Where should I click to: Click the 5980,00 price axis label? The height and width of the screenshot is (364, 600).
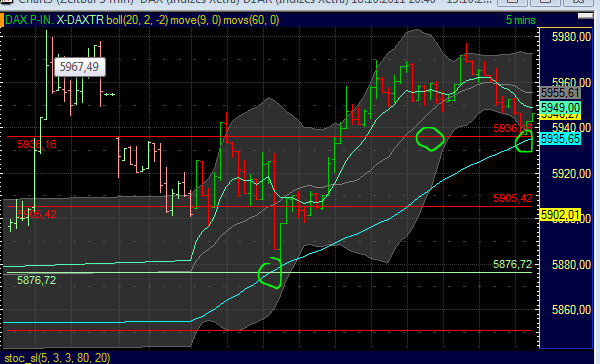pos(571,37)
